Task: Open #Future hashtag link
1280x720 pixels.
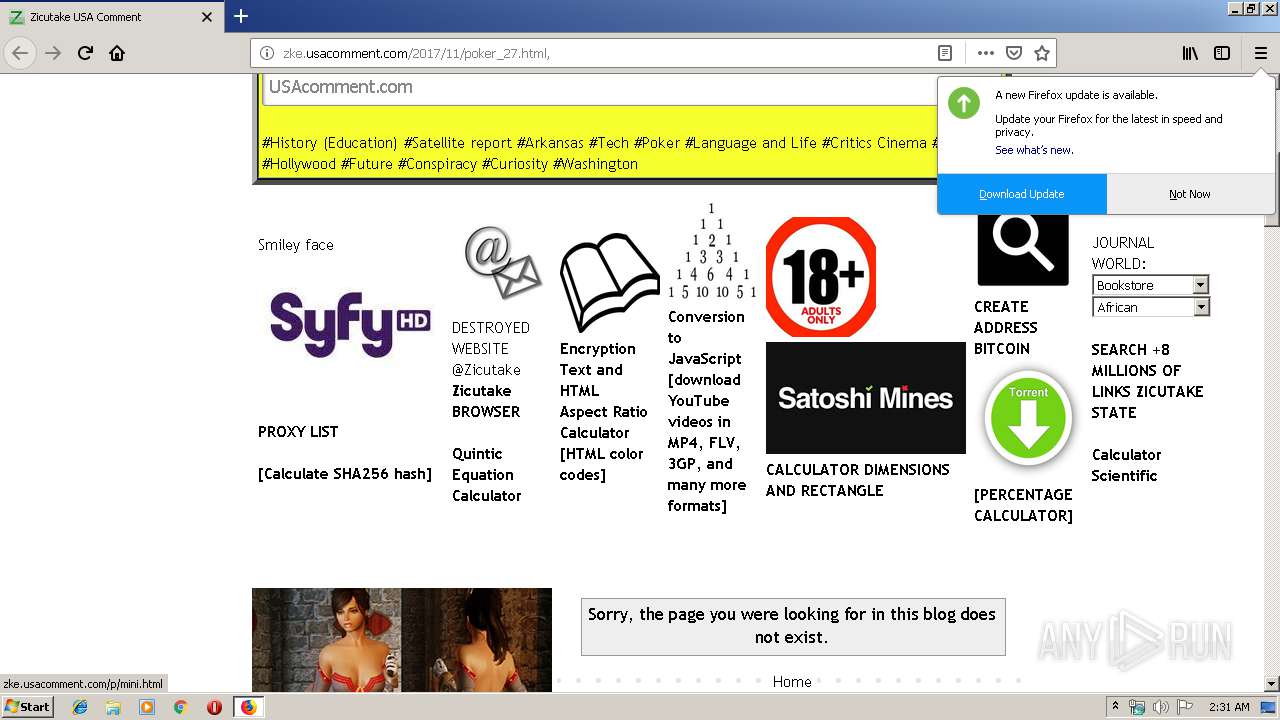Action: pos(367,164)
